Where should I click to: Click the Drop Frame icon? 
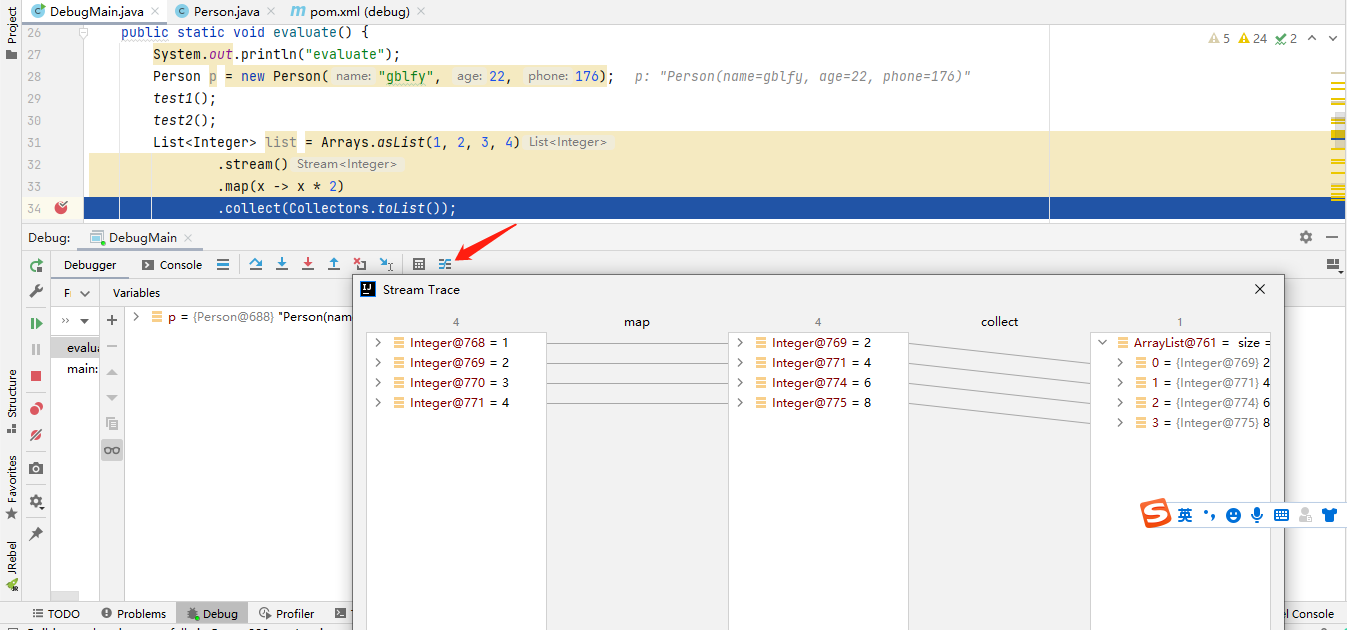coord(360,264)
